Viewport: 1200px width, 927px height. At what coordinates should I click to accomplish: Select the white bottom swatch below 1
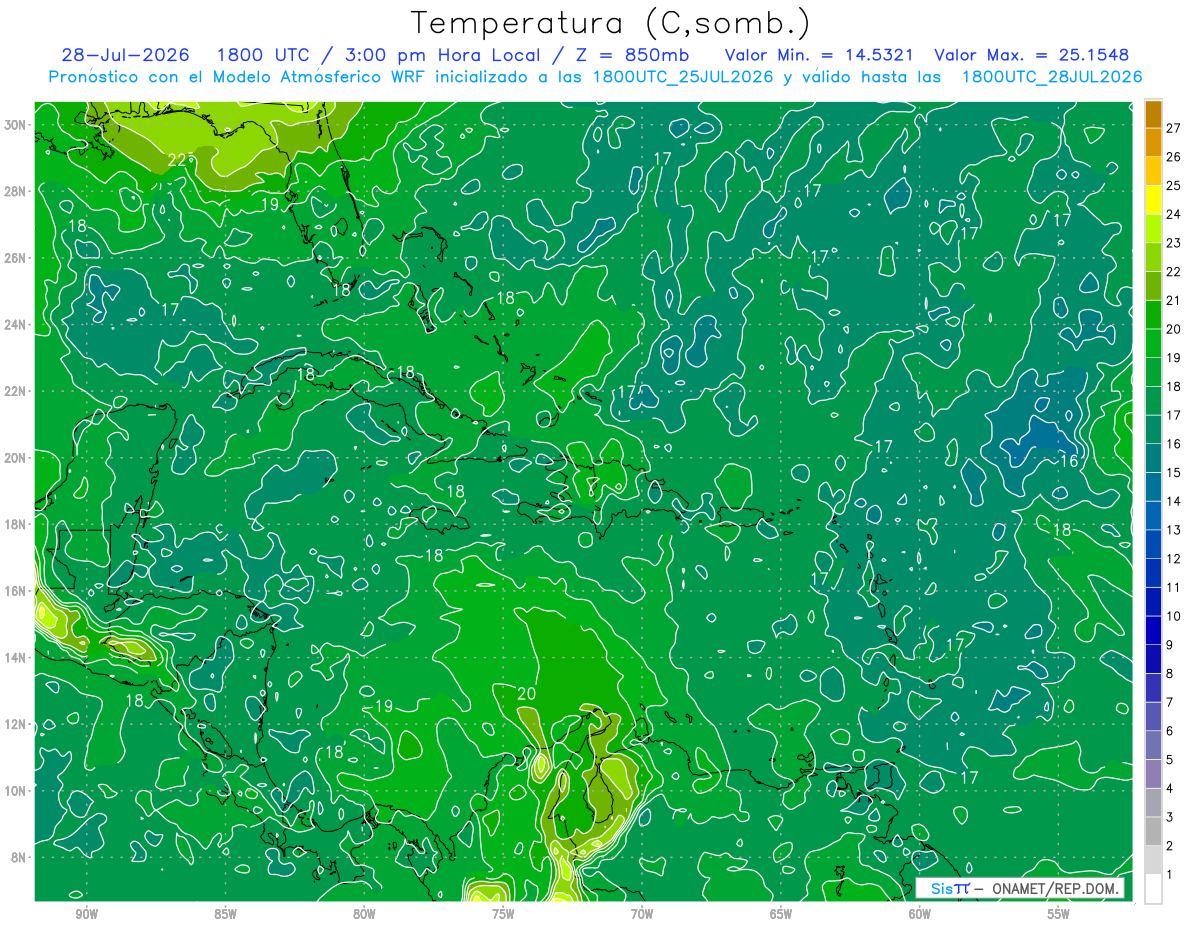(1153, 889)
